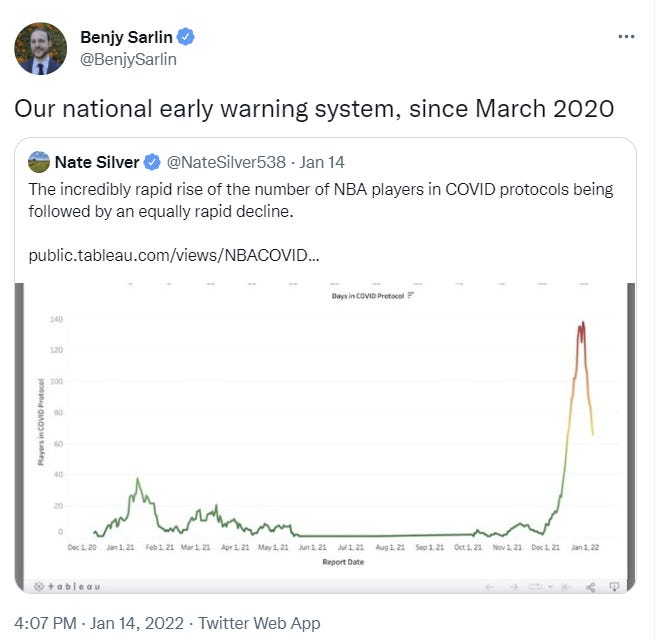
Task: Open the Tableau refresh dropdown arrow
Action: click(x=549, y=587)
